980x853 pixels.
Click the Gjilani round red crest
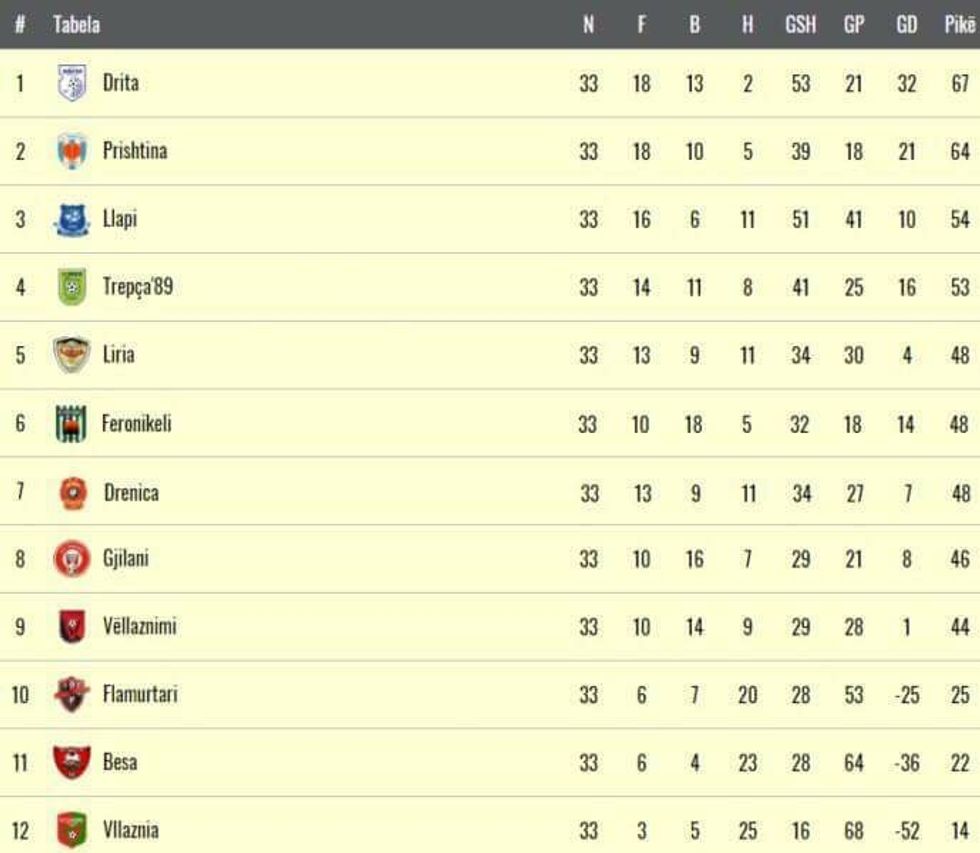pos(71,559)
